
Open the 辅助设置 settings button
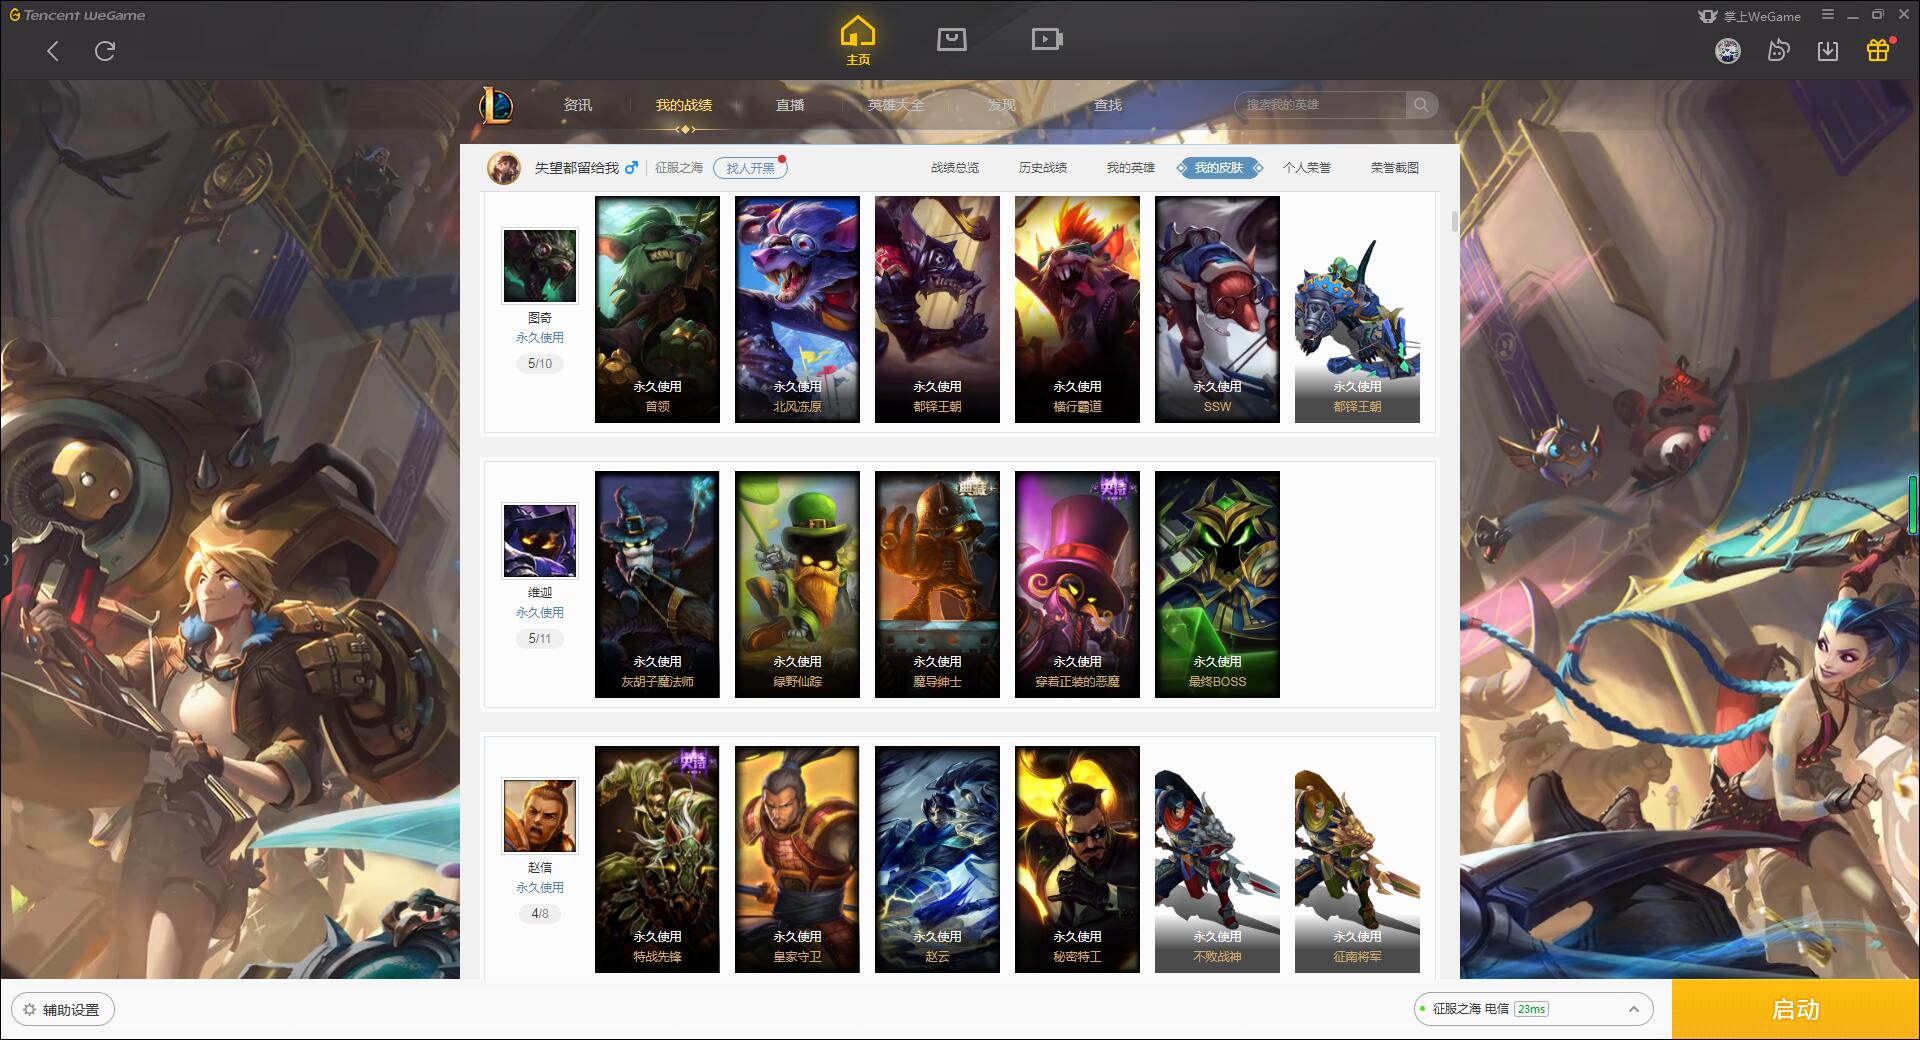(63, 1010)
